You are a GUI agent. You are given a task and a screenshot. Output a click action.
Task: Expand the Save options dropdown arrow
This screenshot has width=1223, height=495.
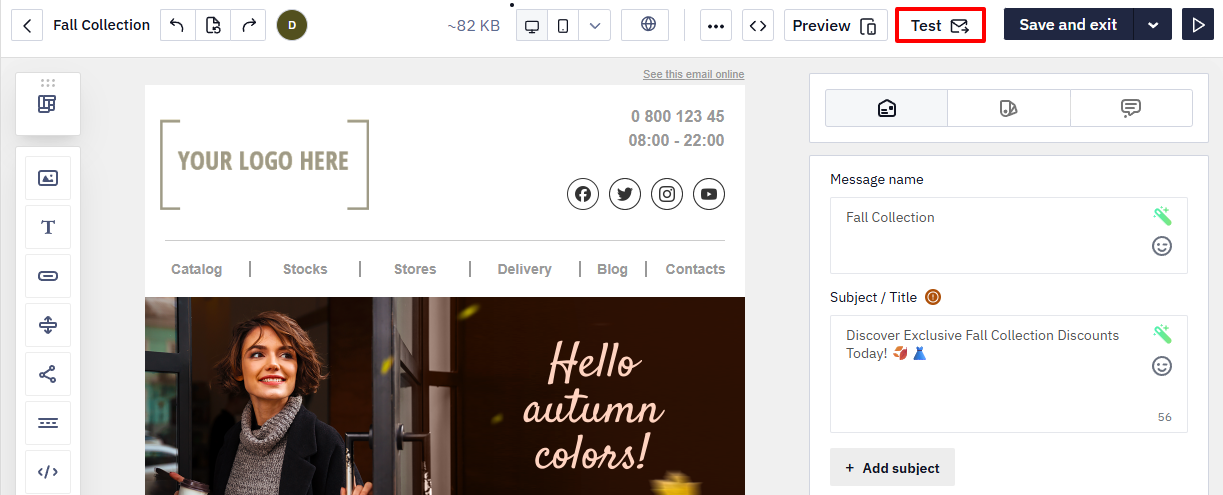pos(1153,25)
